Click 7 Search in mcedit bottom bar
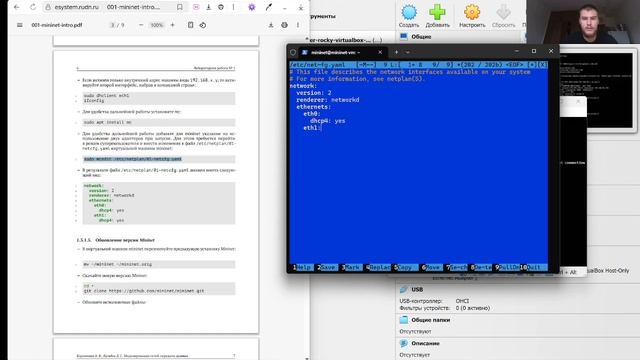 coord(457,267)
